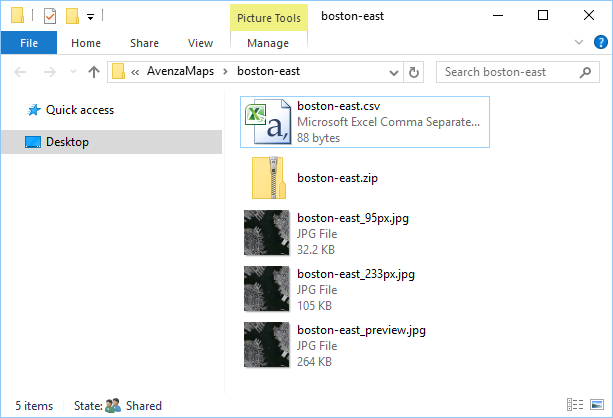613x418 pixels.
Task: Click the magnifier search icon
Action: pos(585,72)
